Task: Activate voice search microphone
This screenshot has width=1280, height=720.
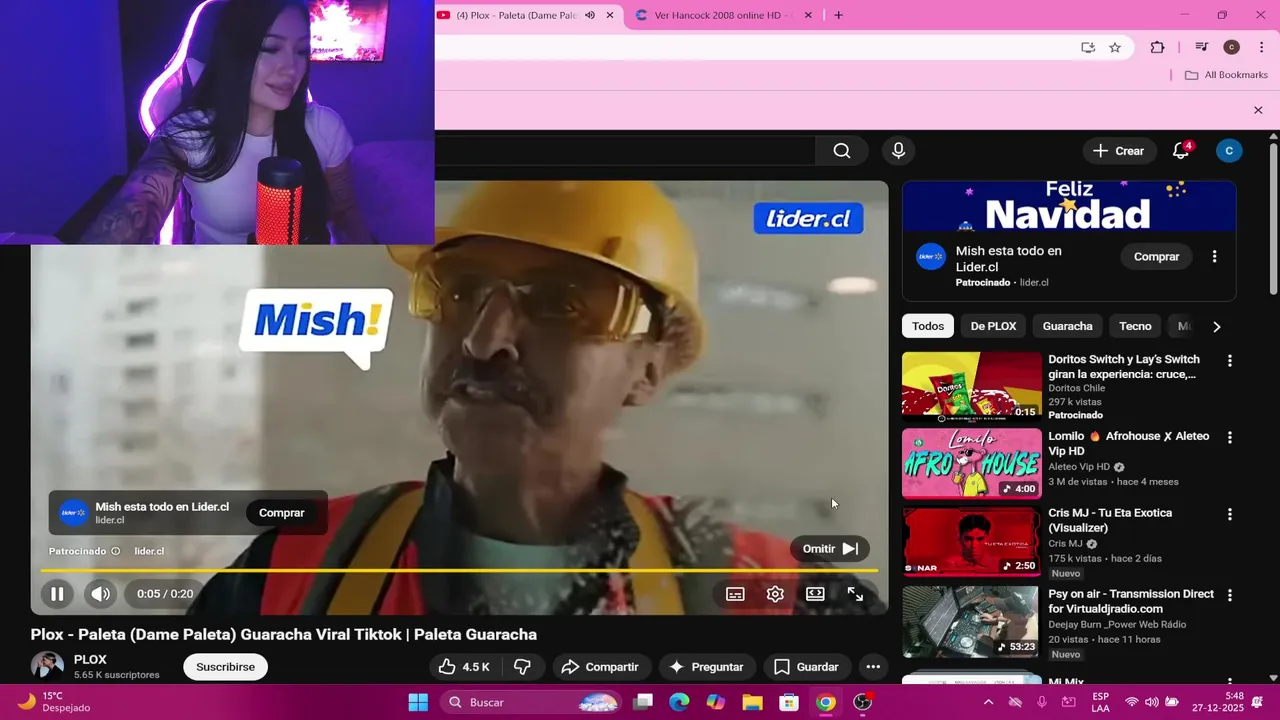Action: click(898, 151)
